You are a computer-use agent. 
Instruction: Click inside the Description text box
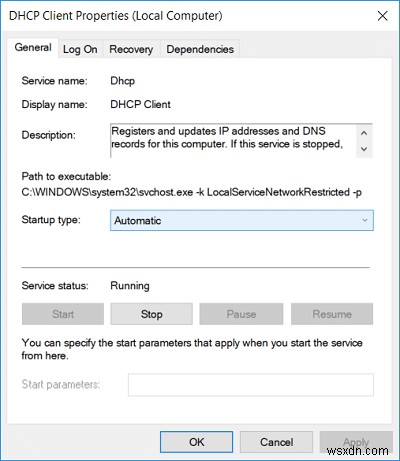[233, 140]
